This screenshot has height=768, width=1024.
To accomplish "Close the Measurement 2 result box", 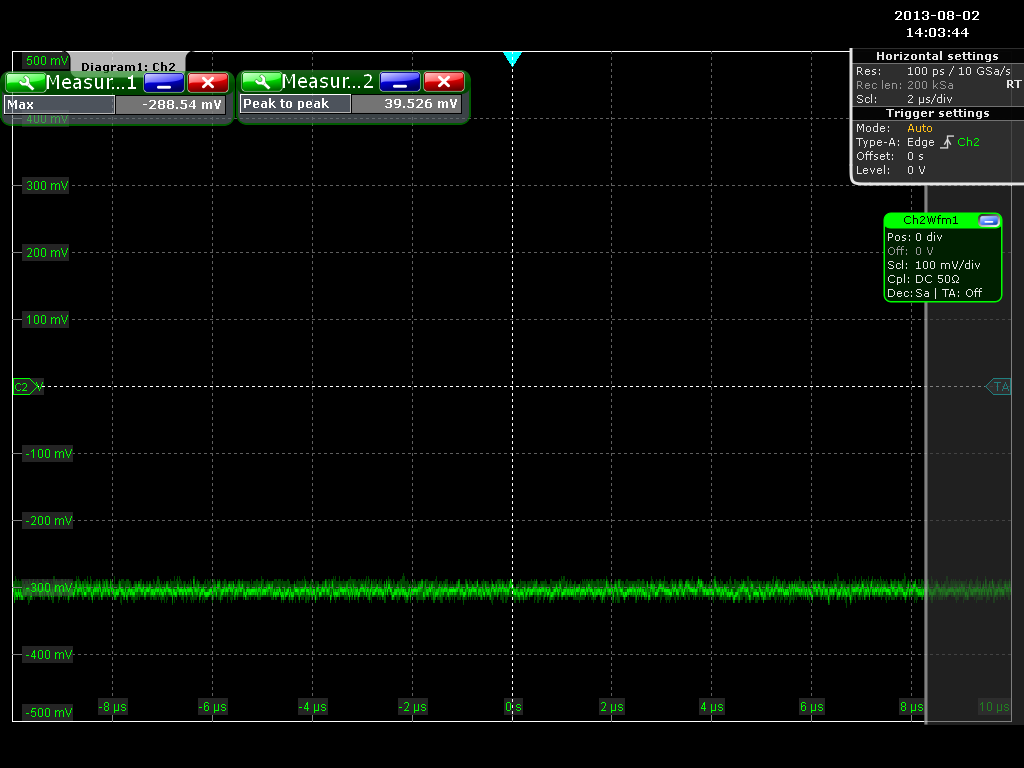I will pos(443,82).
